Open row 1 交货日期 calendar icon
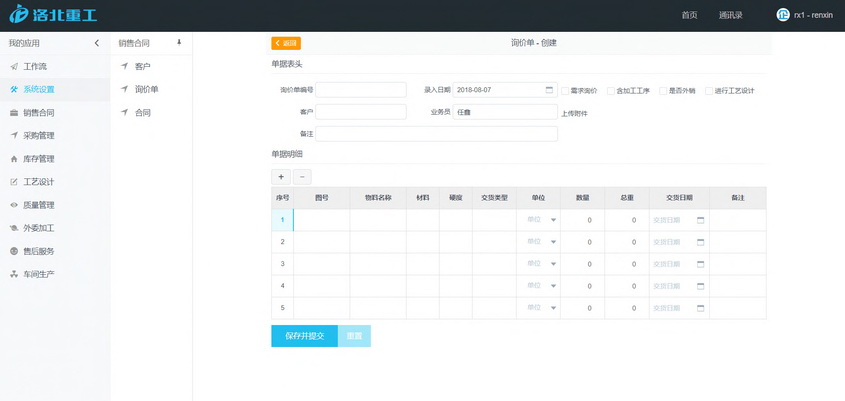 pos(700,220)
